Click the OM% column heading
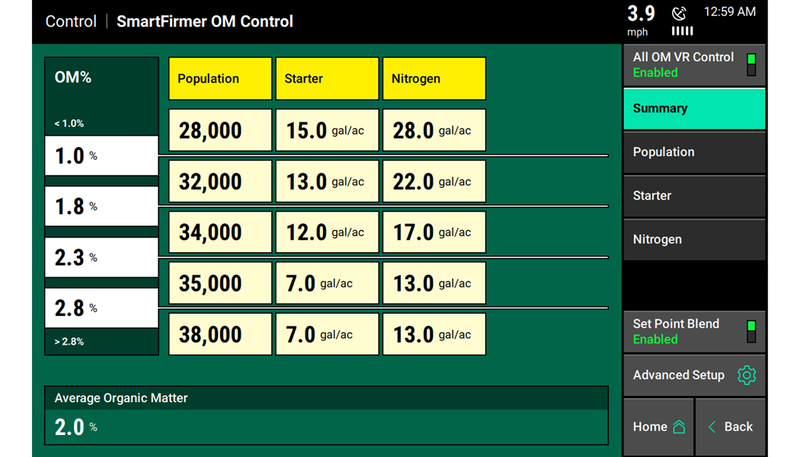 coord(73,78)
